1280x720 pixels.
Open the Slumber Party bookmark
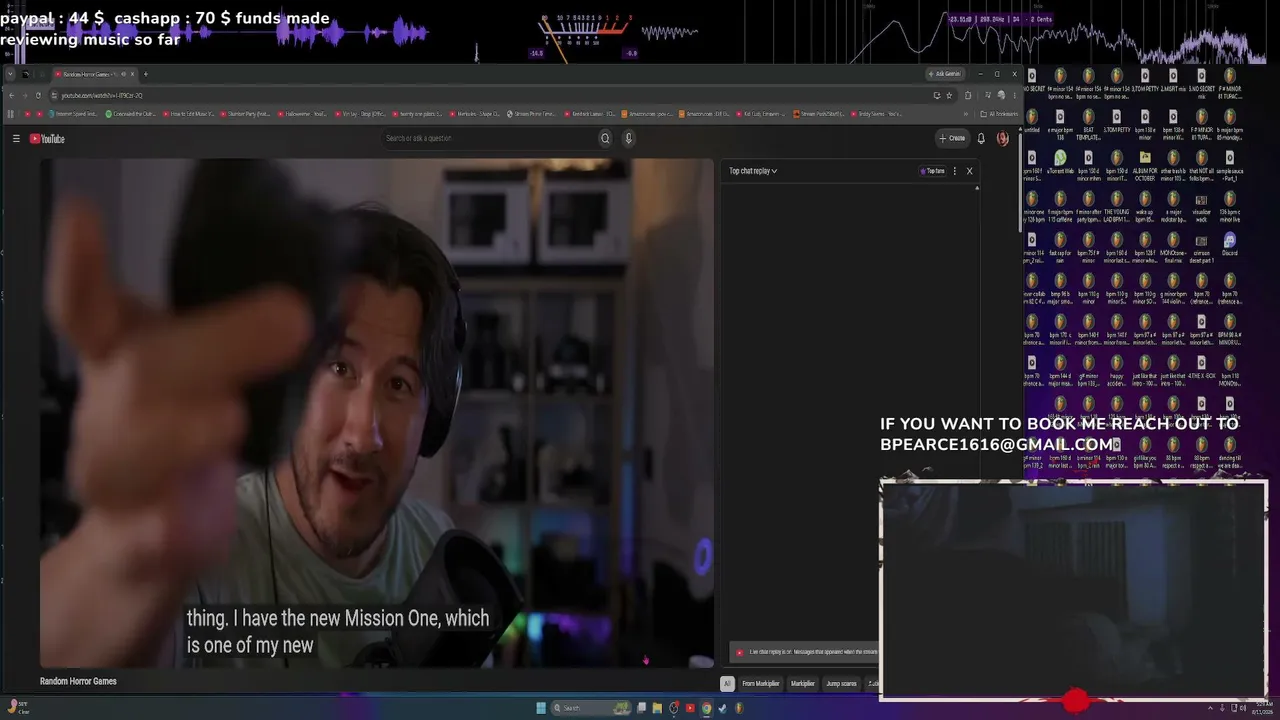click(246, 114)
